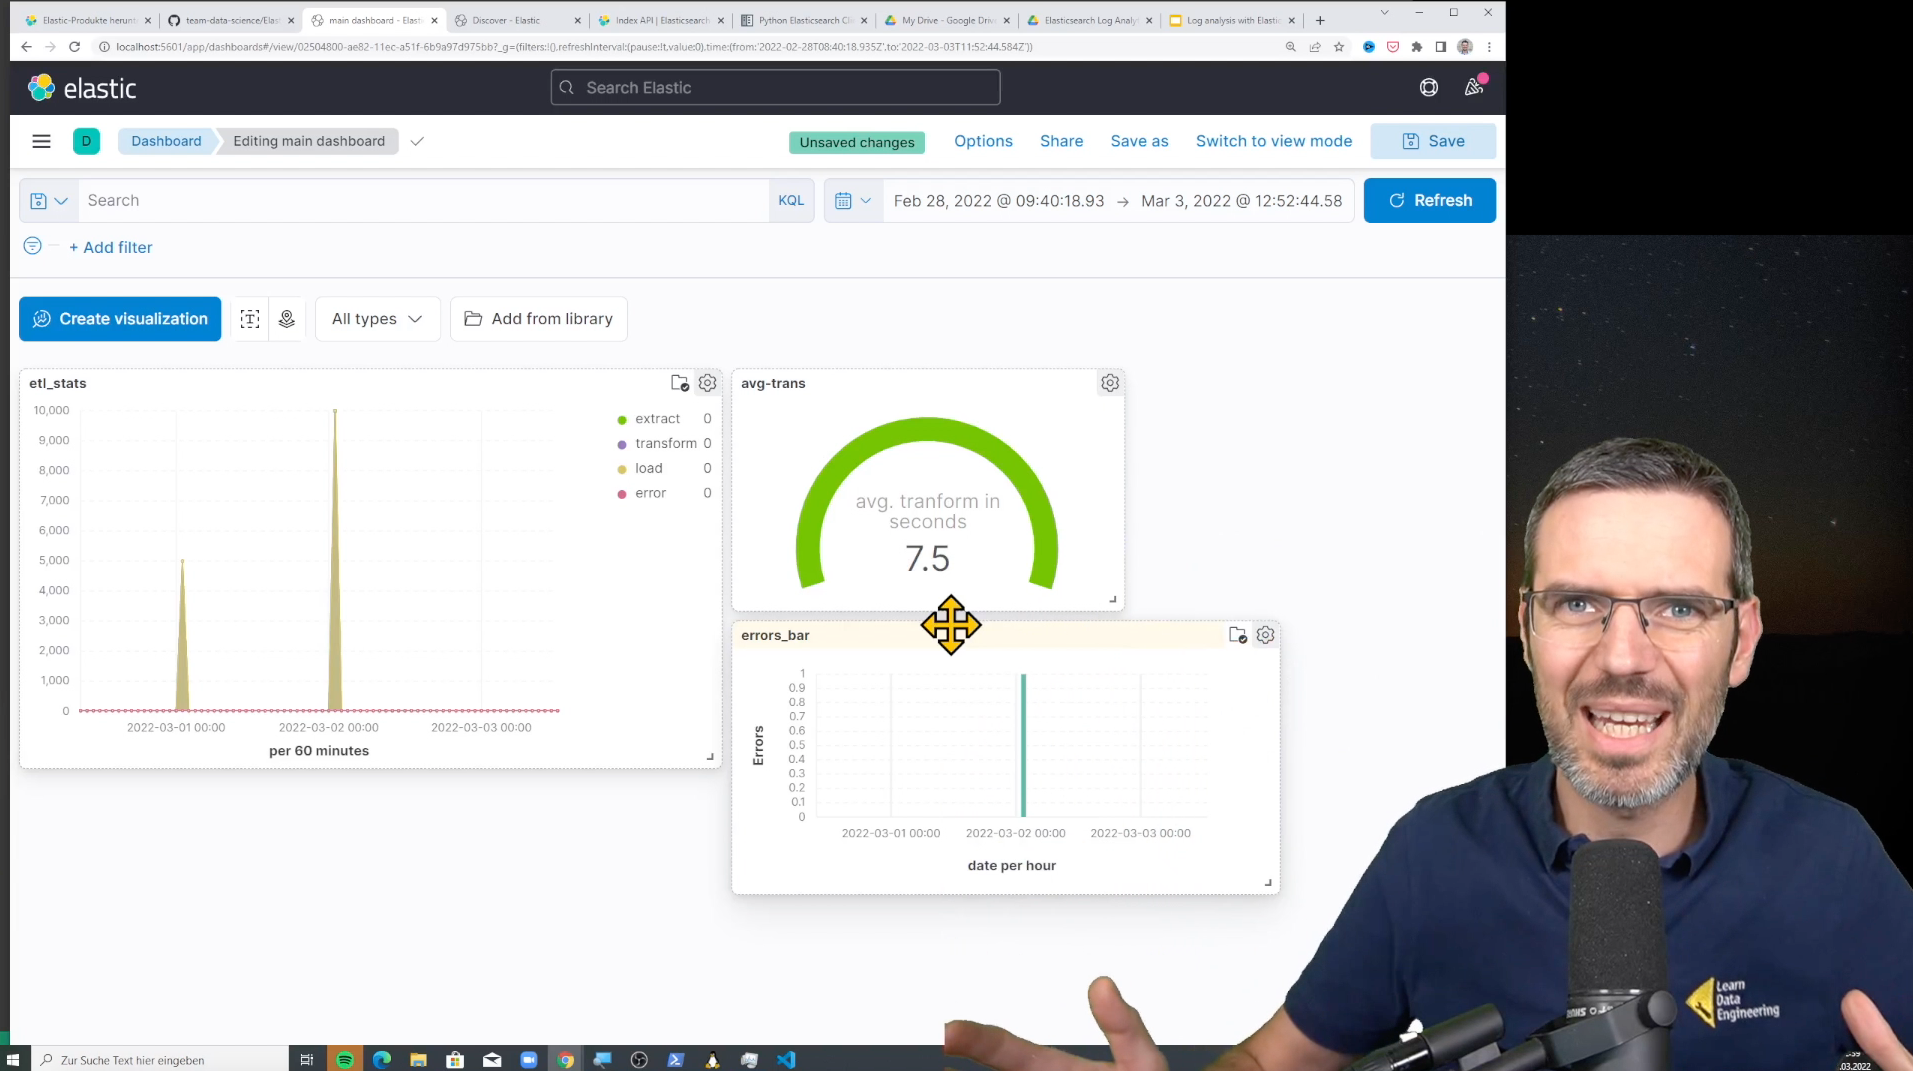1913x1071 pixels.
Task: Click the Search Elastic field
Action: (775, 88)
